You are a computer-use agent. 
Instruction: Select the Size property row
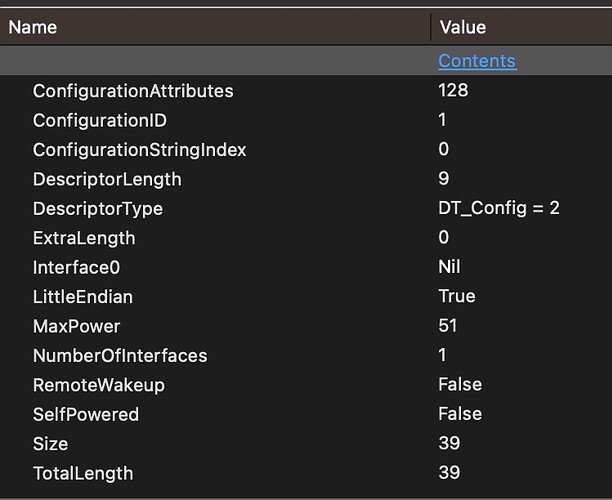pyautogui.click(x=306, y=444)
